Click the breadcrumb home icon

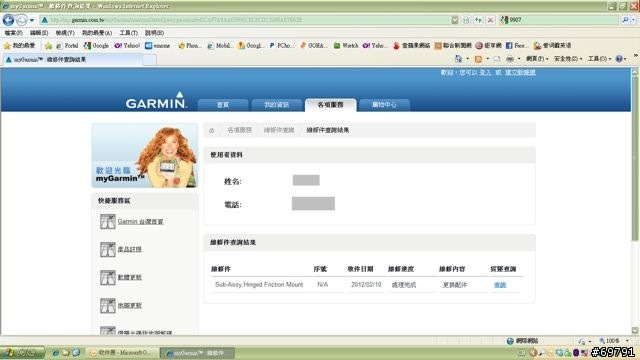tap(211, 130)
